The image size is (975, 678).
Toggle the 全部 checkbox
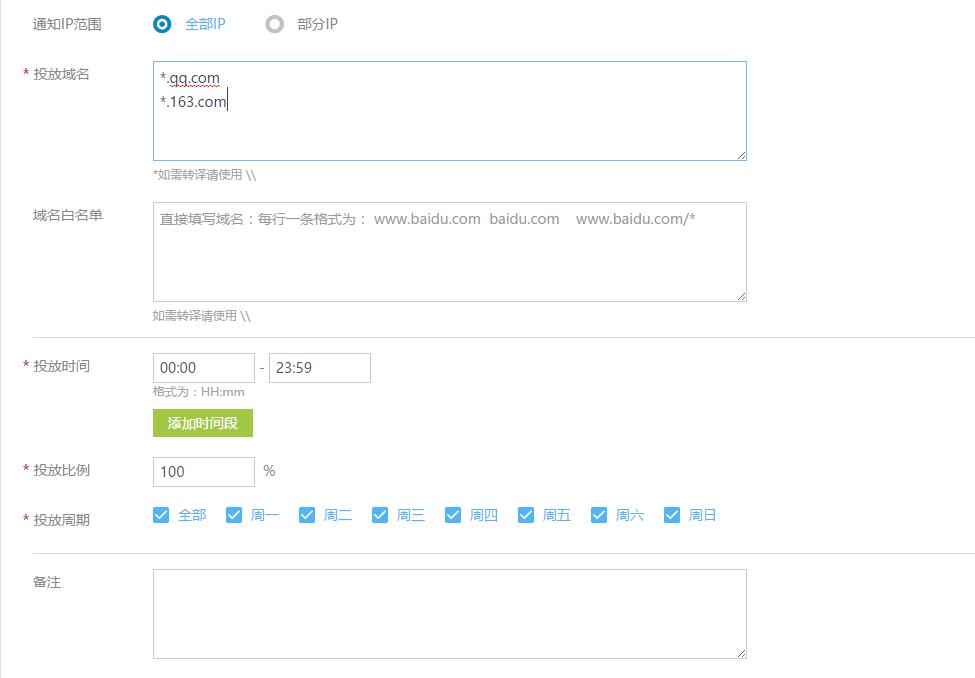coord(161,515)
